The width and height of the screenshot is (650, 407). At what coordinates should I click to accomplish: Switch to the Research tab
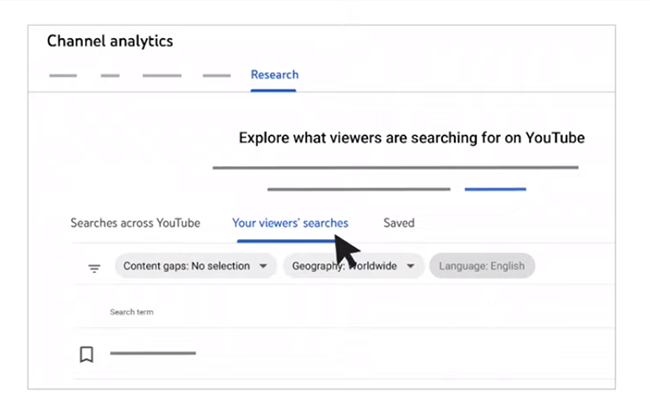point(274,75)
